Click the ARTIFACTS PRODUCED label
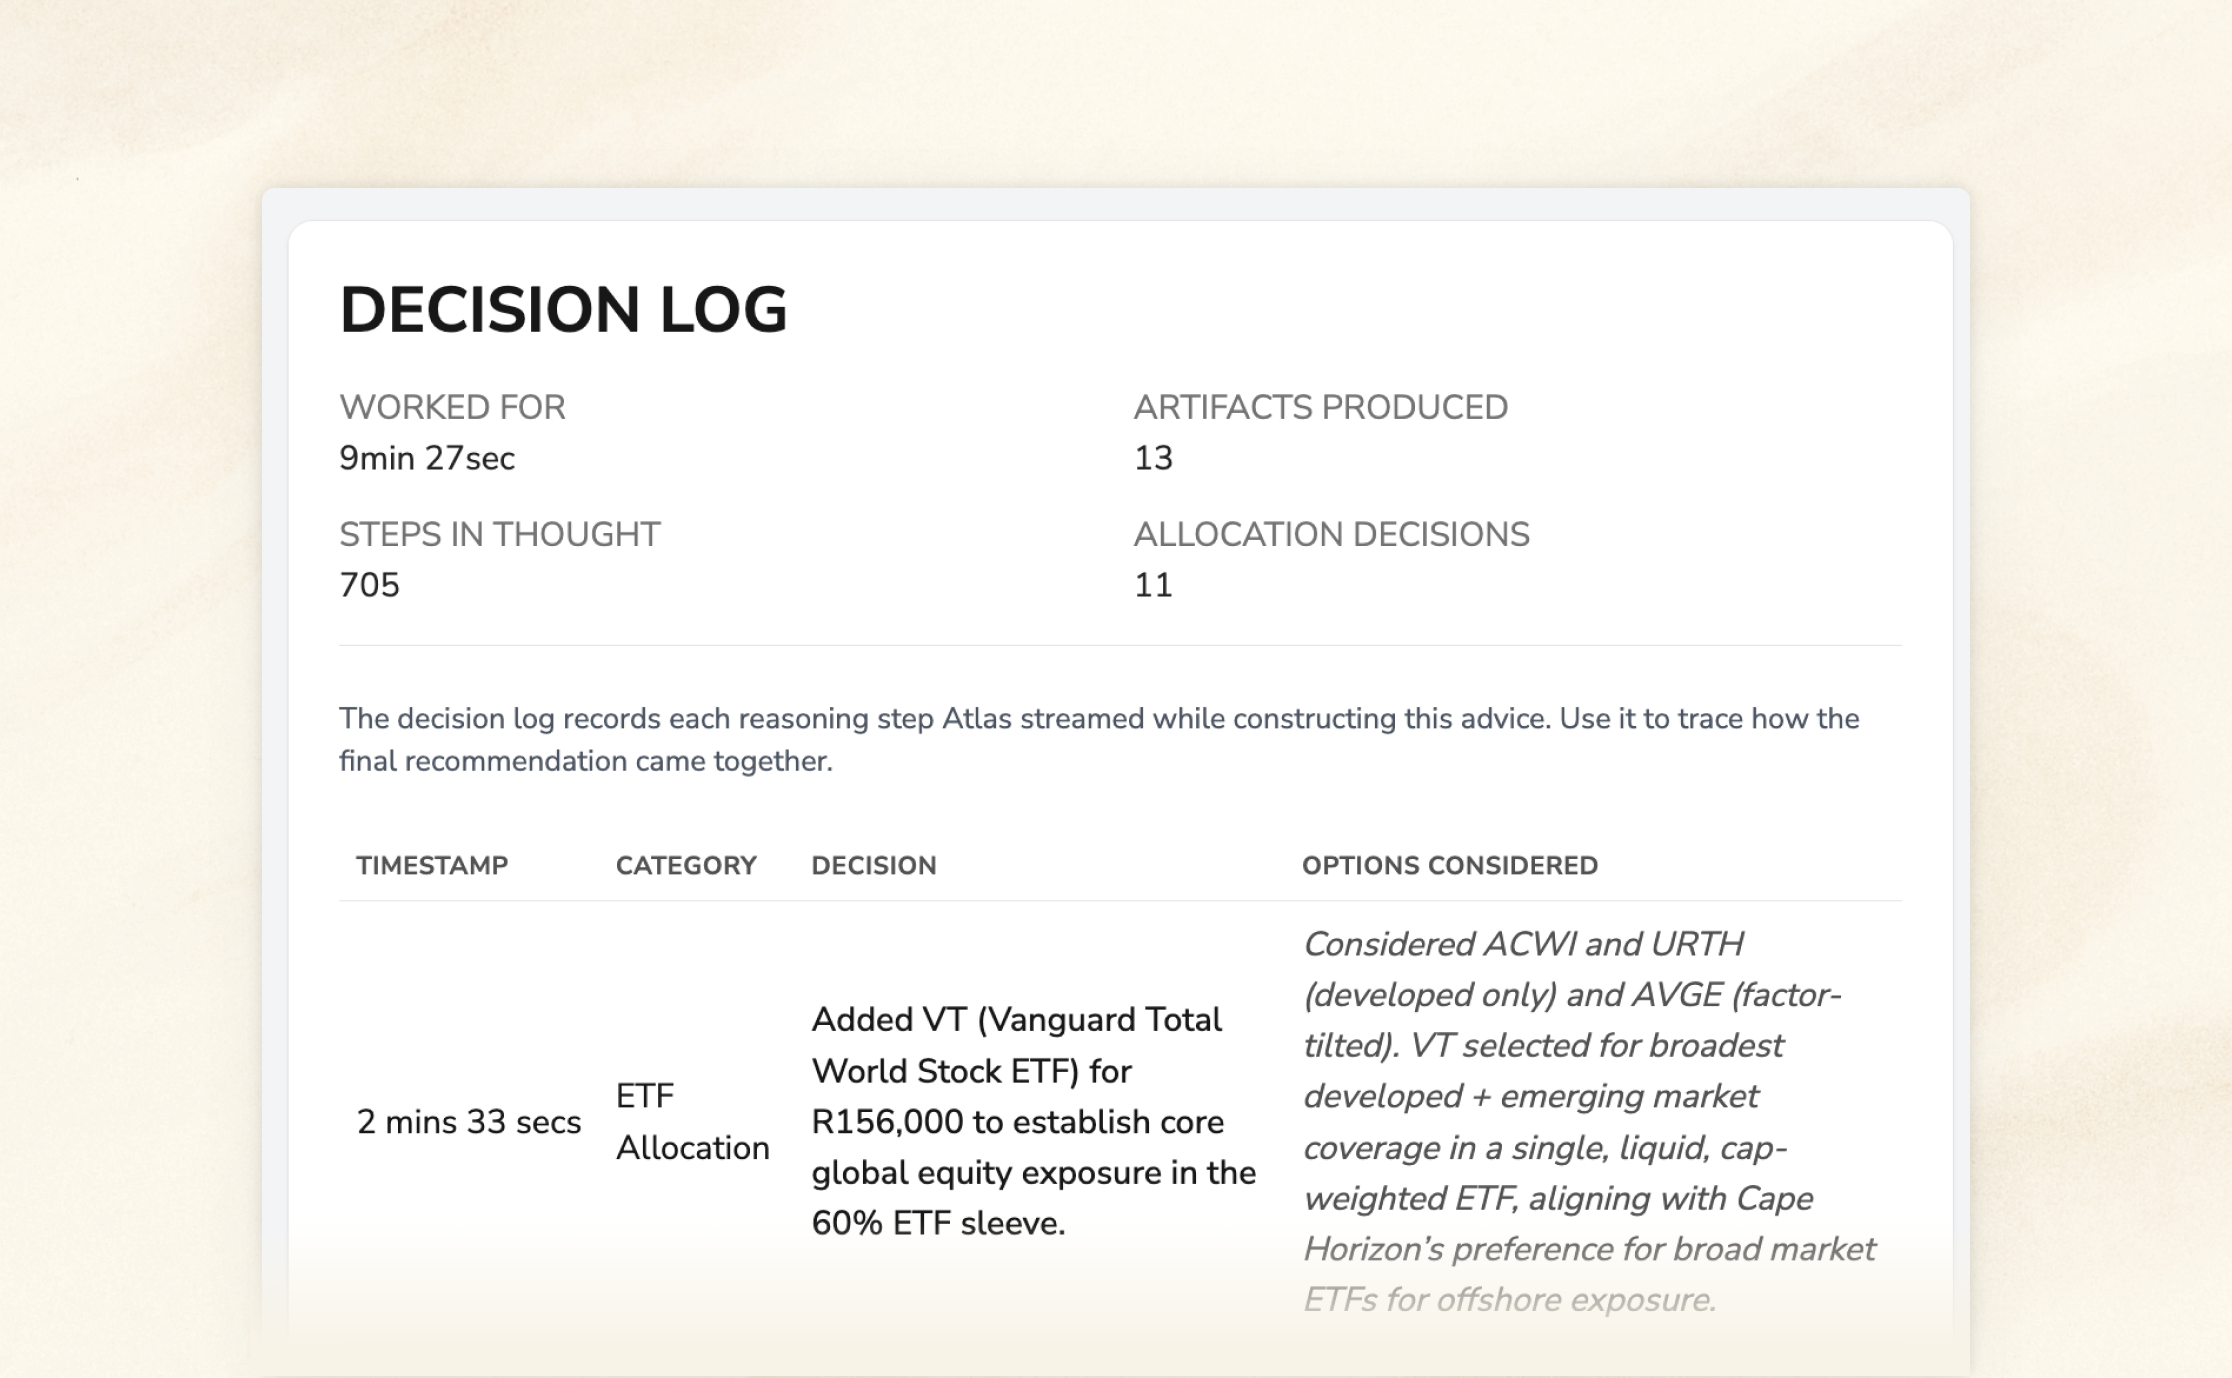 point(1320,407)
